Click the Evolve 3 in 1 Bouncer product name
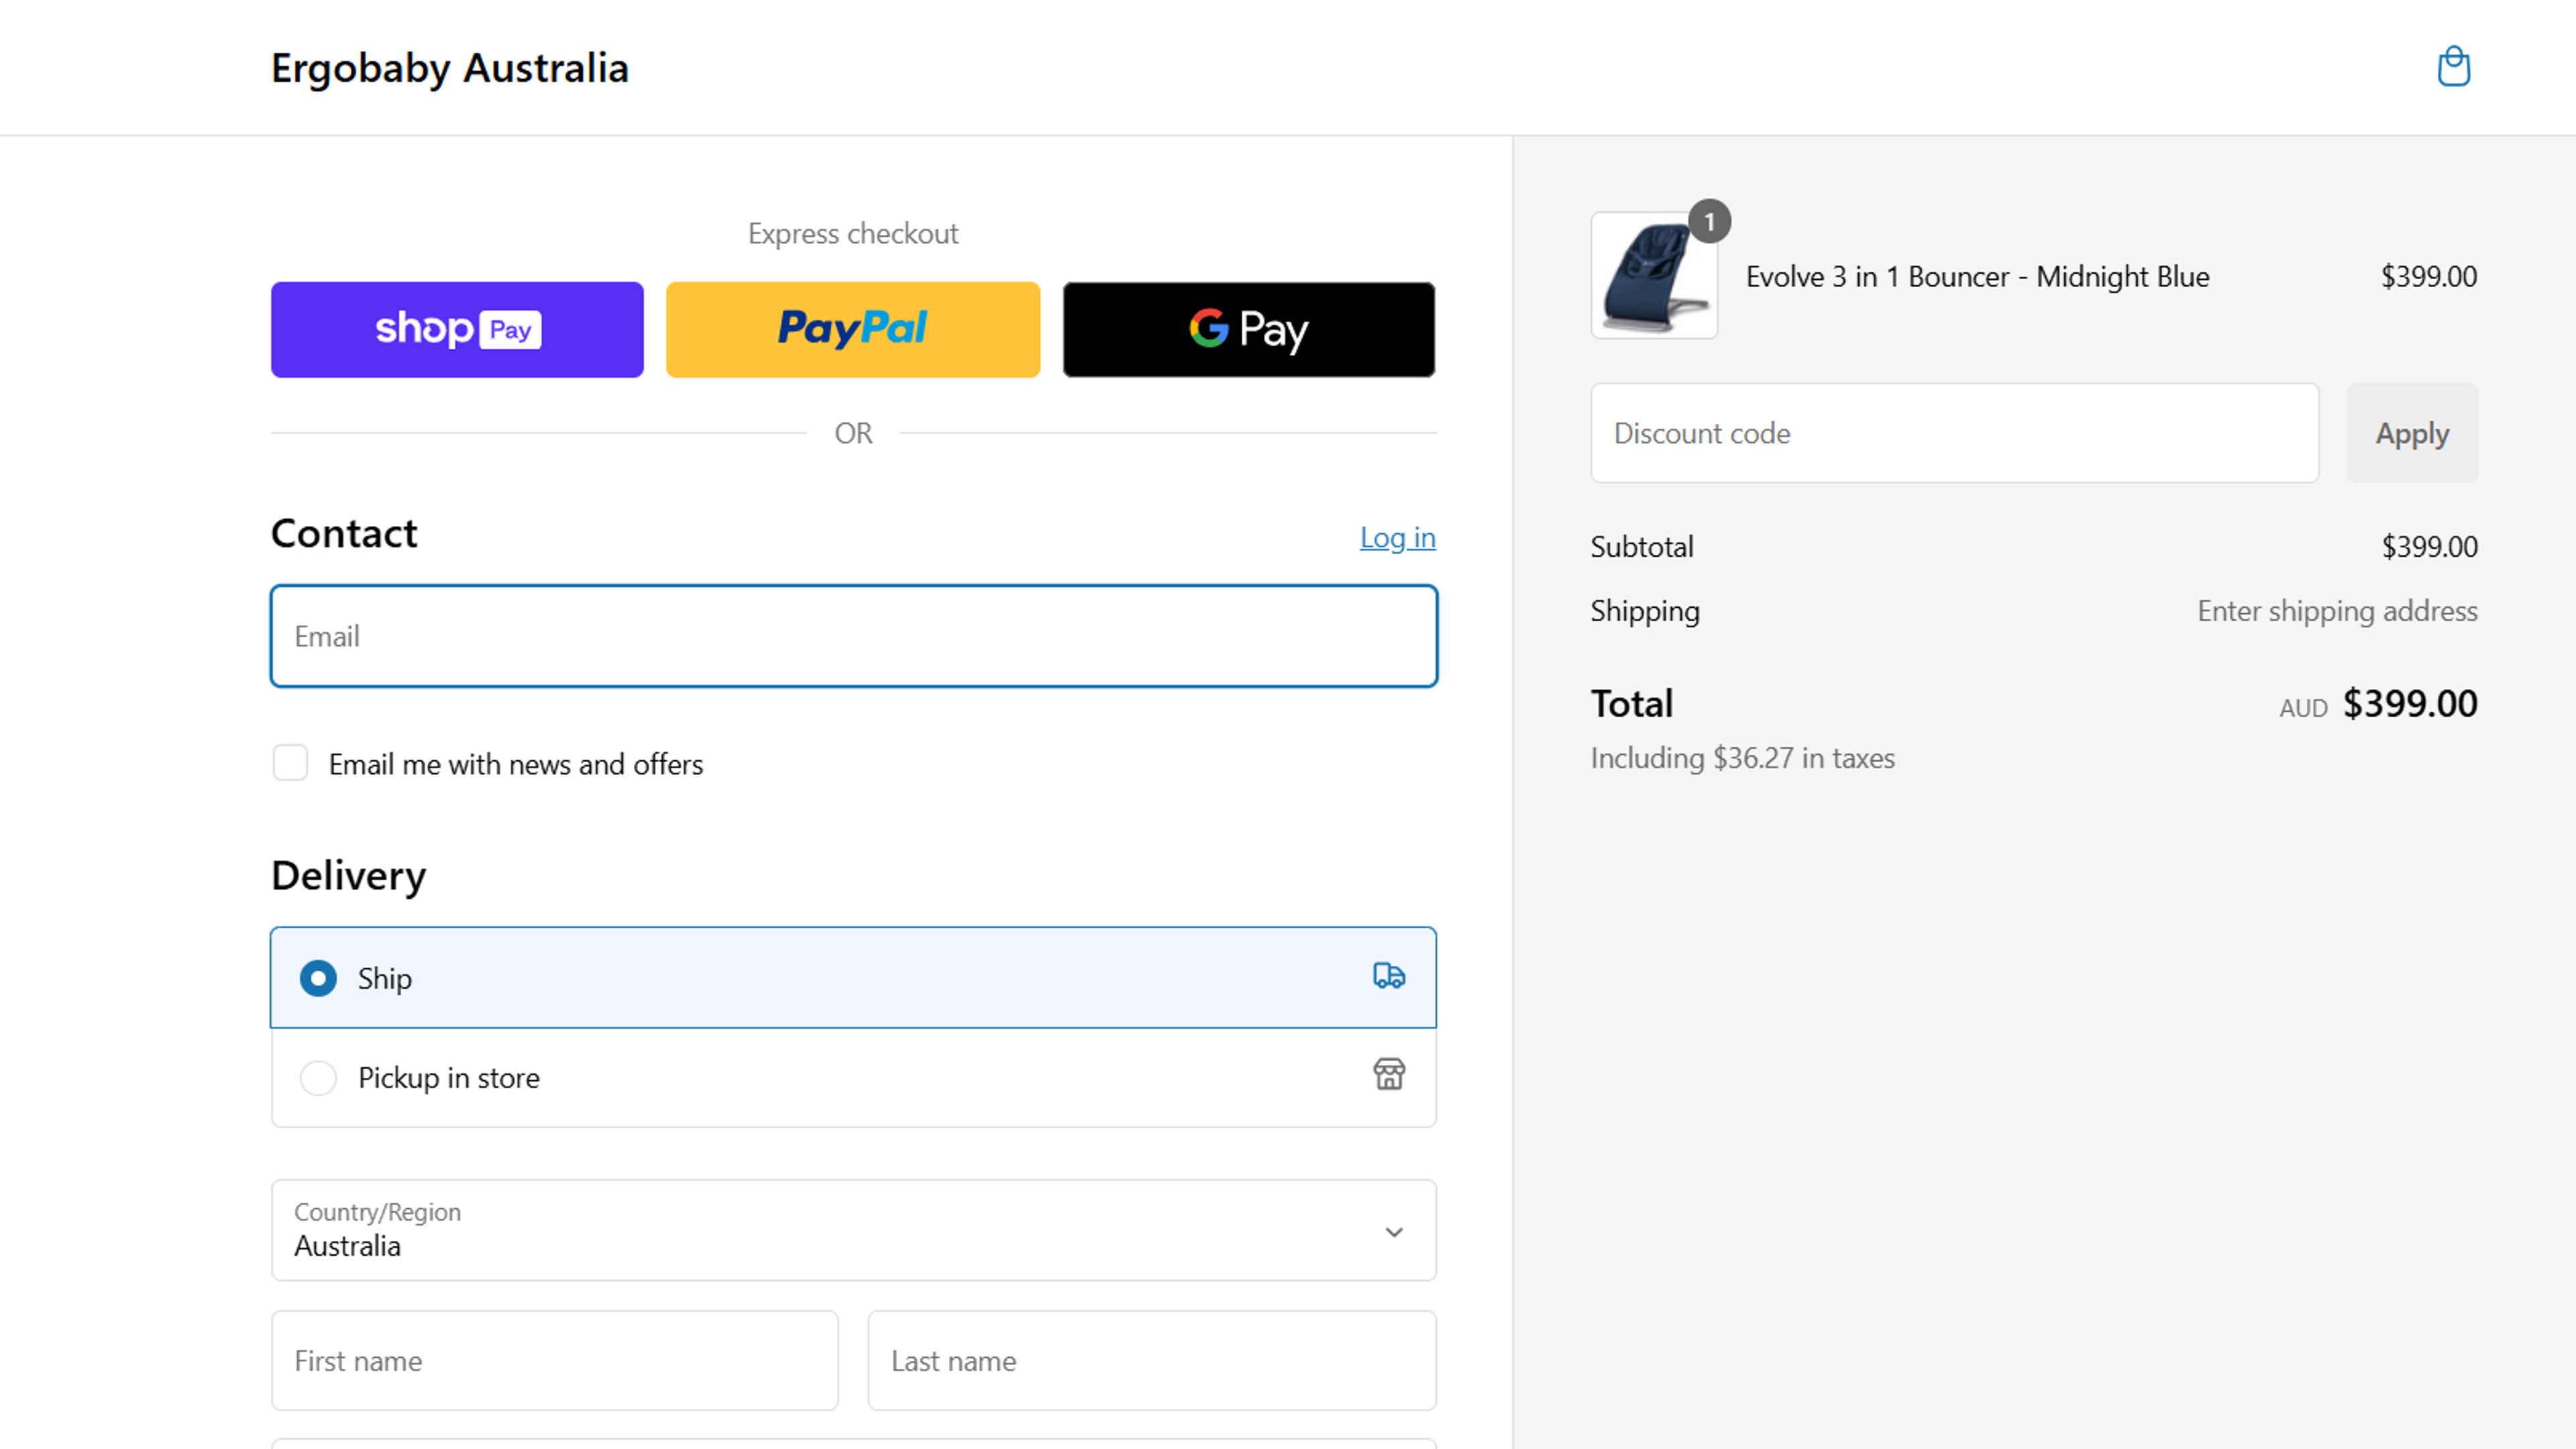Image resolution: width=2576 pixels, height=1449 pixels. [x=1977, y=276]
